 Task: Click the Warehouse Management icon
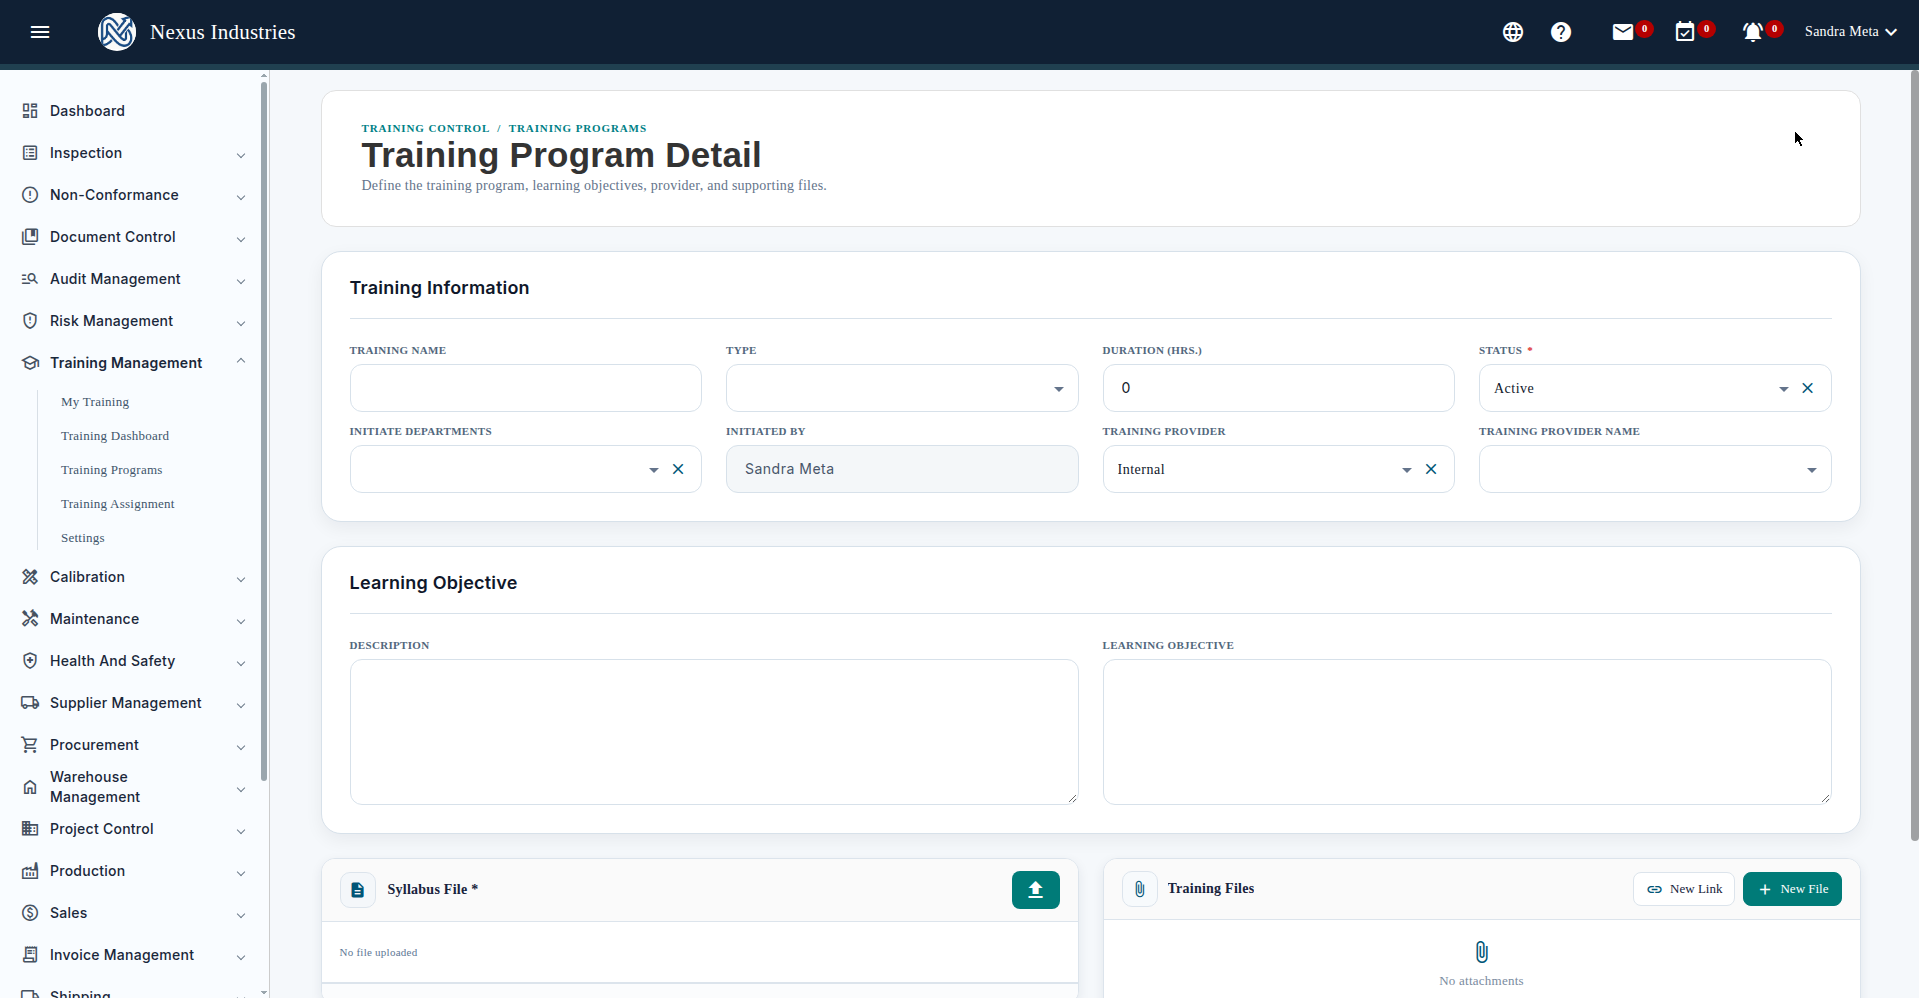point(30,787)
